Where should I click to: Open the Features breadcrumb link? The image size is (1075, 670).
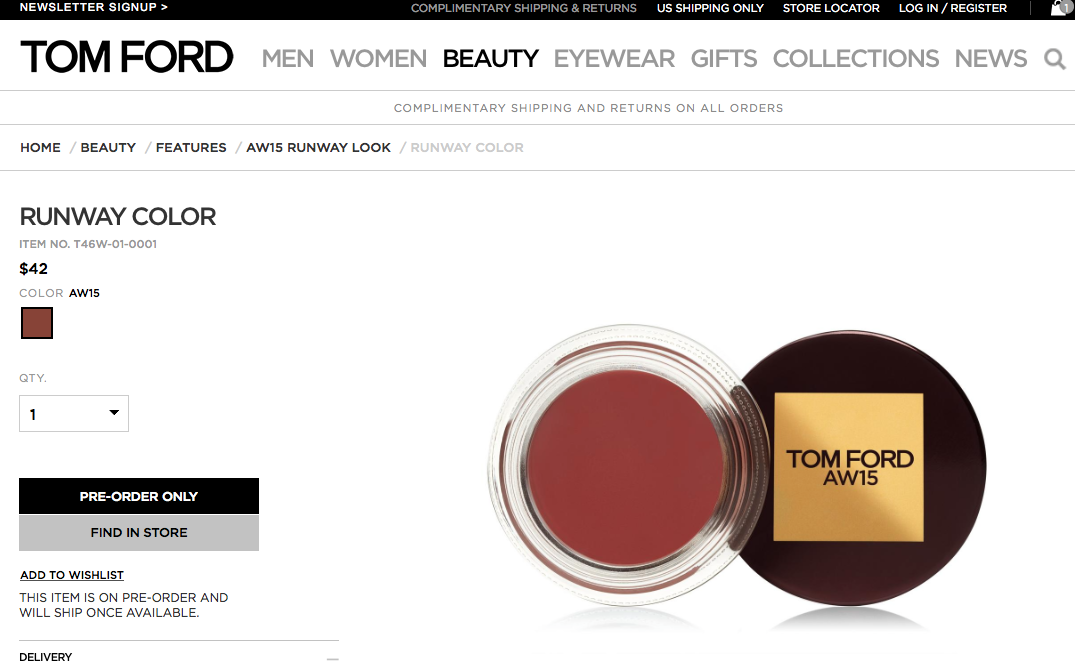pyautogui.click(x=191, y=147)
